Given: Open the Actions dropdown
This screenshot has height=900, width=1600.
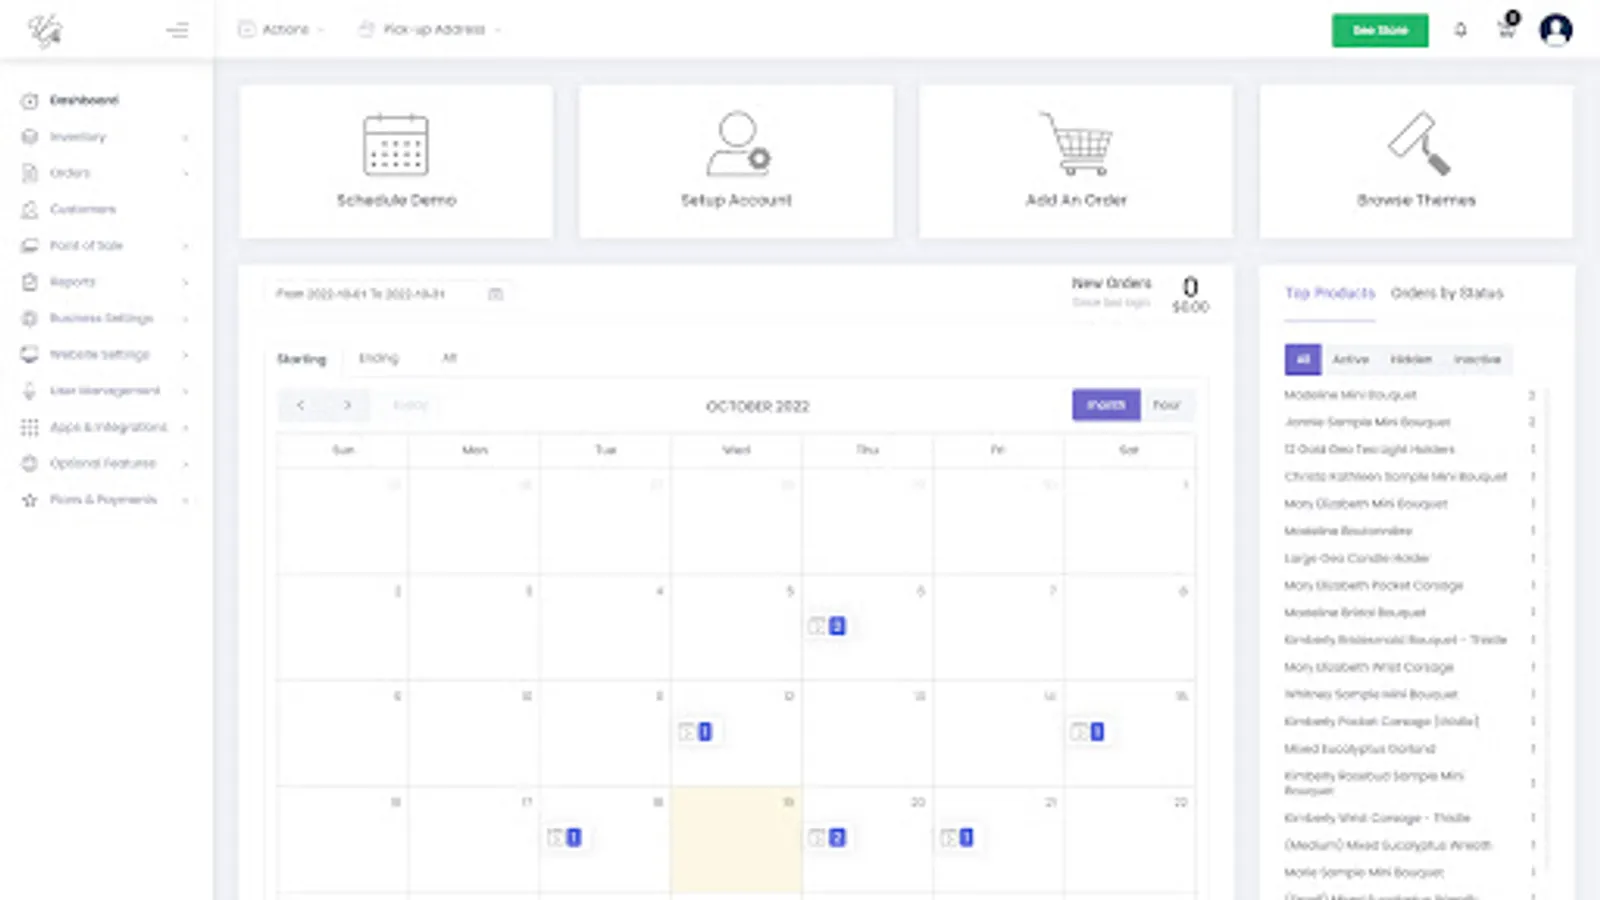Looking at the screenshot, I should click(x=281, y=30).
